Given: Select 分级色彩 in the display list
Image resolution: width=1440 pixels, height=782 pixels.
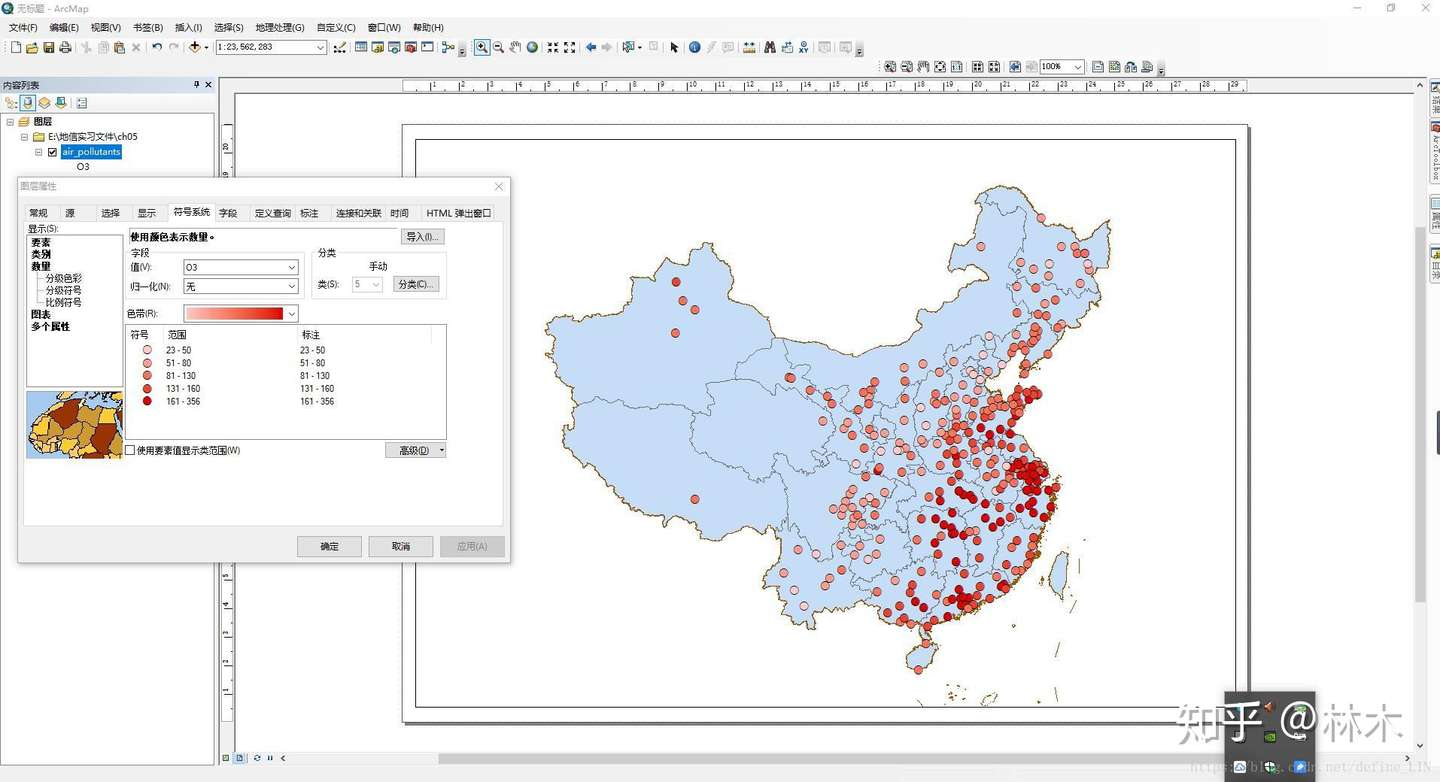Looking at the screenshot, I should coord(64,278).
